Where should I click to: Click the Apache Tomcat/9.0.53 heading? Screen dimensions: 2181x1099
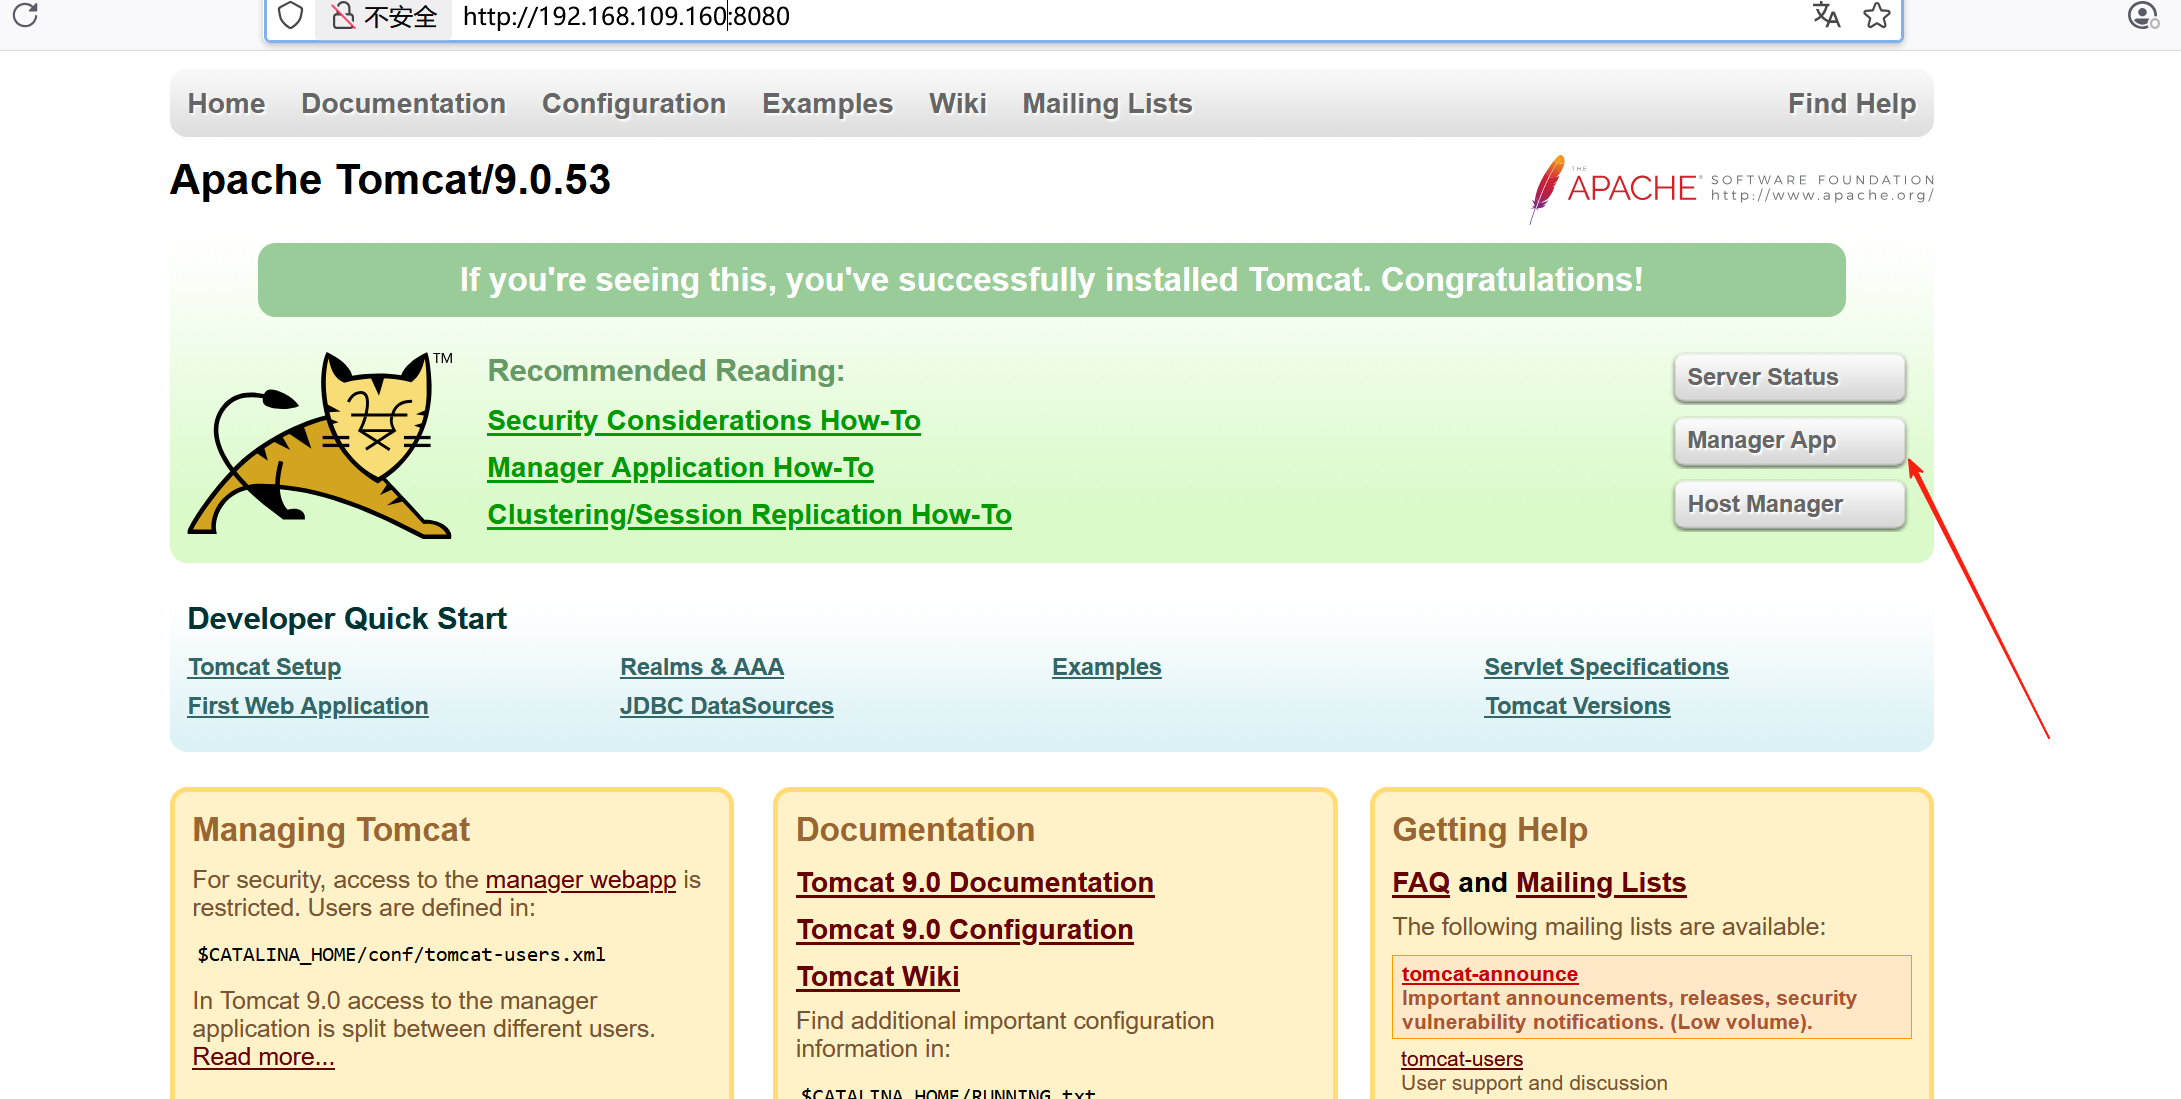click(x=390, y=180)
